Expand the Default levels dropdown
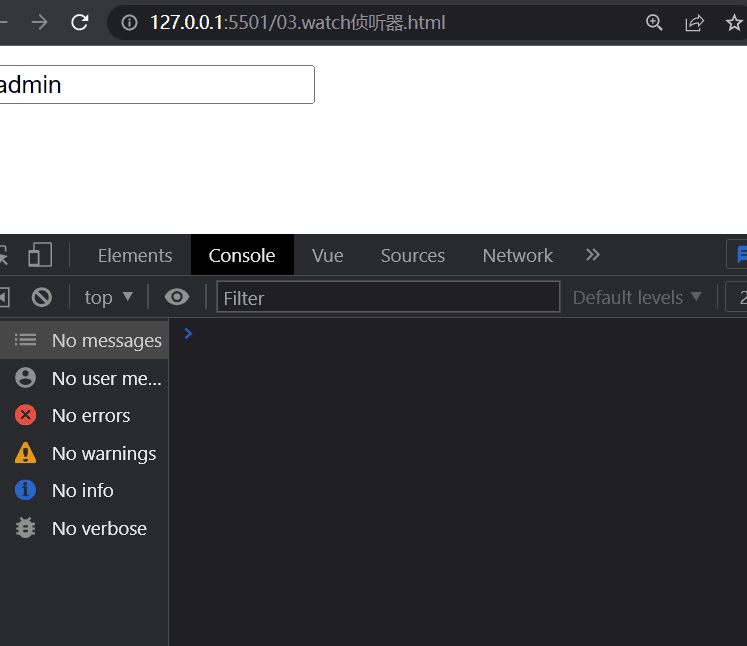This screenshot has width=747, height=646. [637, 297]
